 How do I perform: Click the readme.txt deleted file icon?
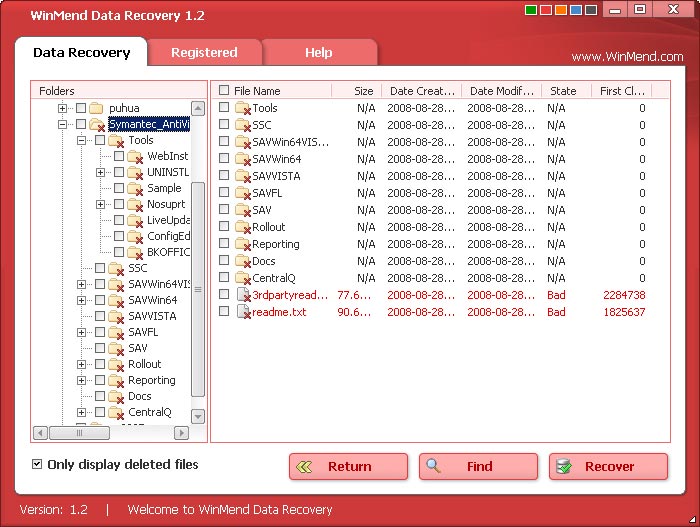pyautogui.click(x=243, y=312)
